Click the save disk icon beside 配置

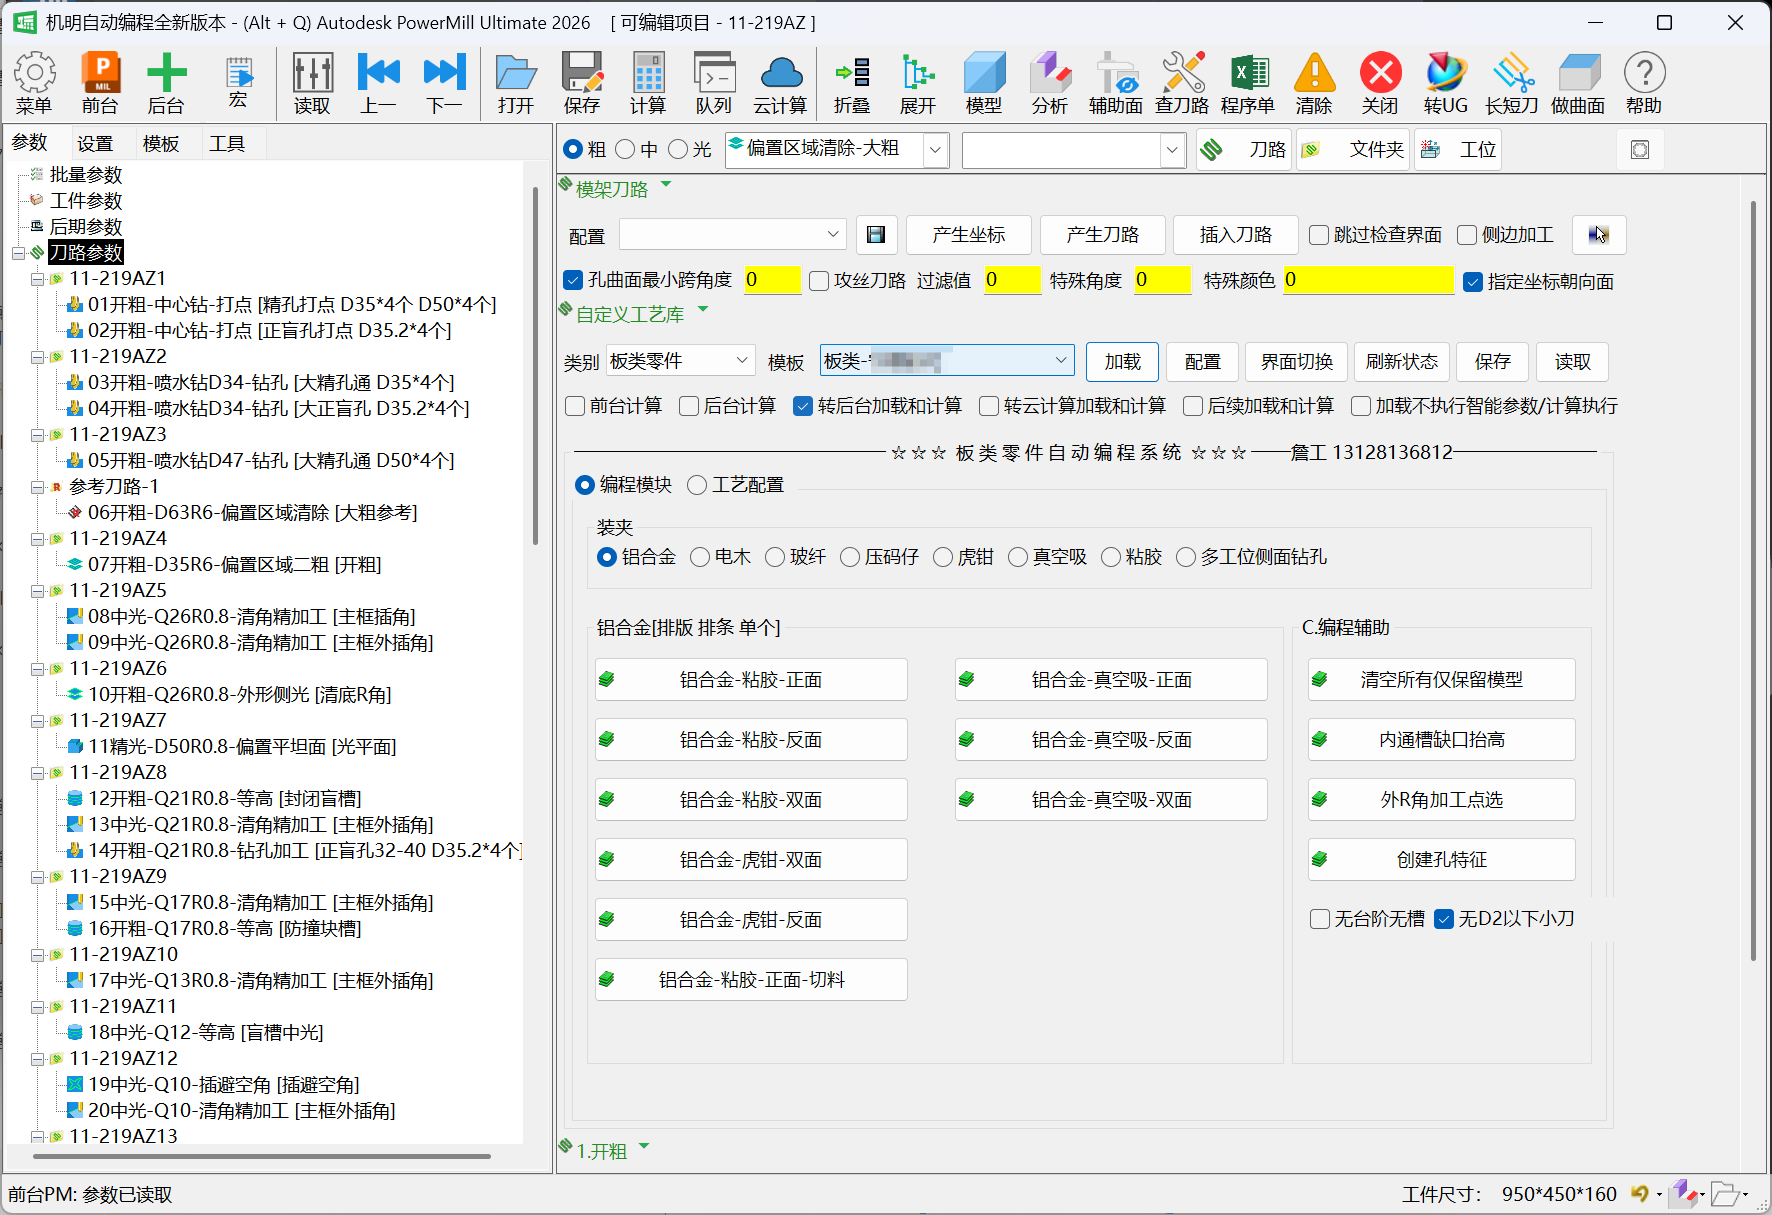[876, 234]
